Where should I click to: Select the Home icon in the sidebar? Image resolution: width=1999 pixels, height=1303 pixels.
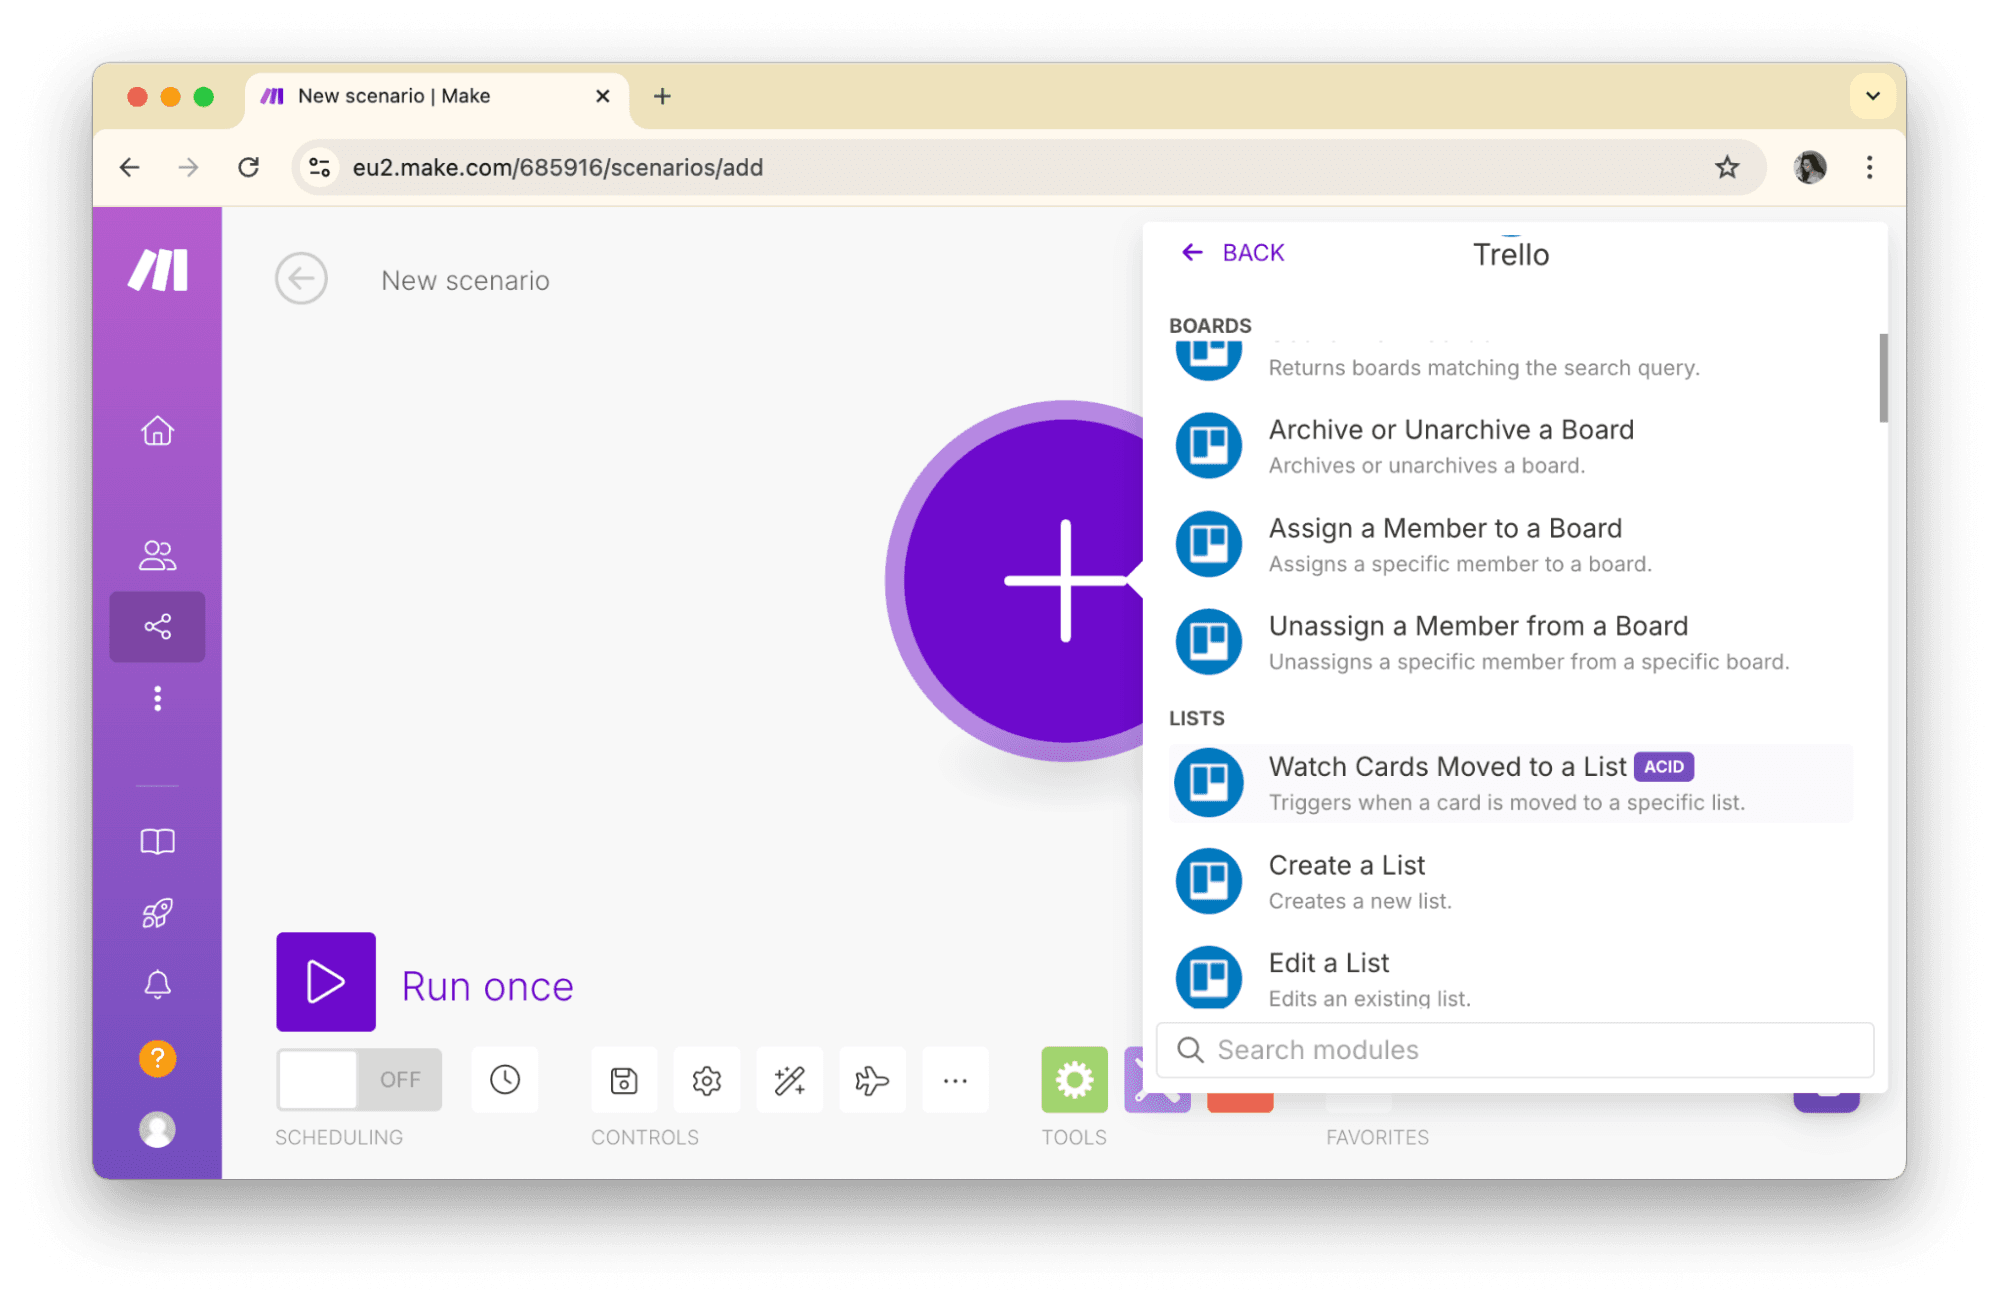[x=157, y=430]
